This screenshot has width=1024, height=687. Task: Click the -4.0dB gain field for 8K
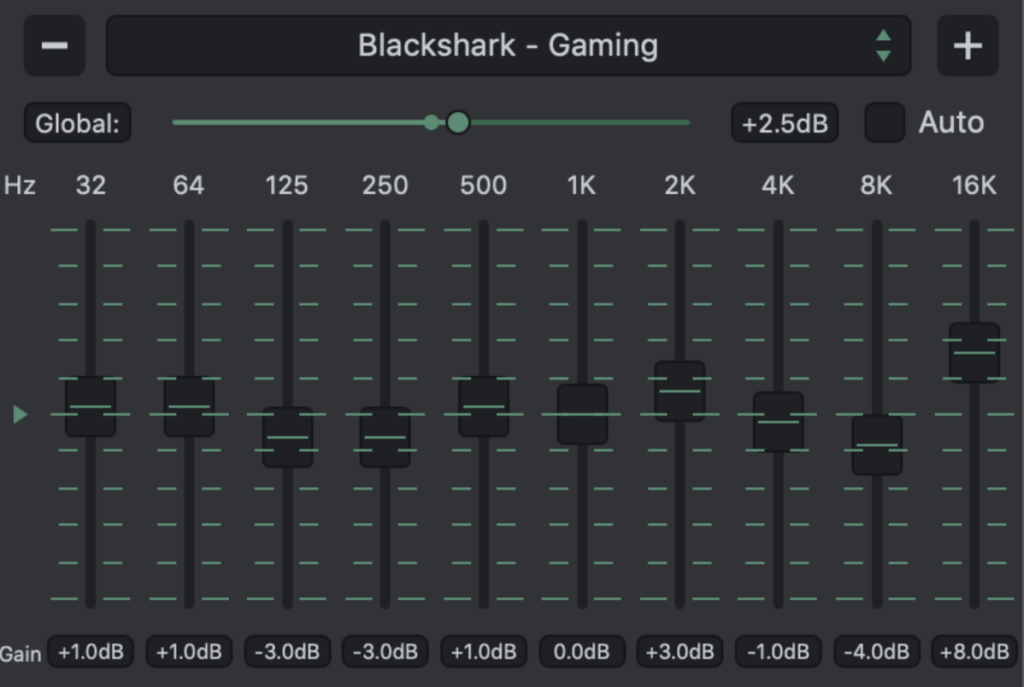click(877, 652)
